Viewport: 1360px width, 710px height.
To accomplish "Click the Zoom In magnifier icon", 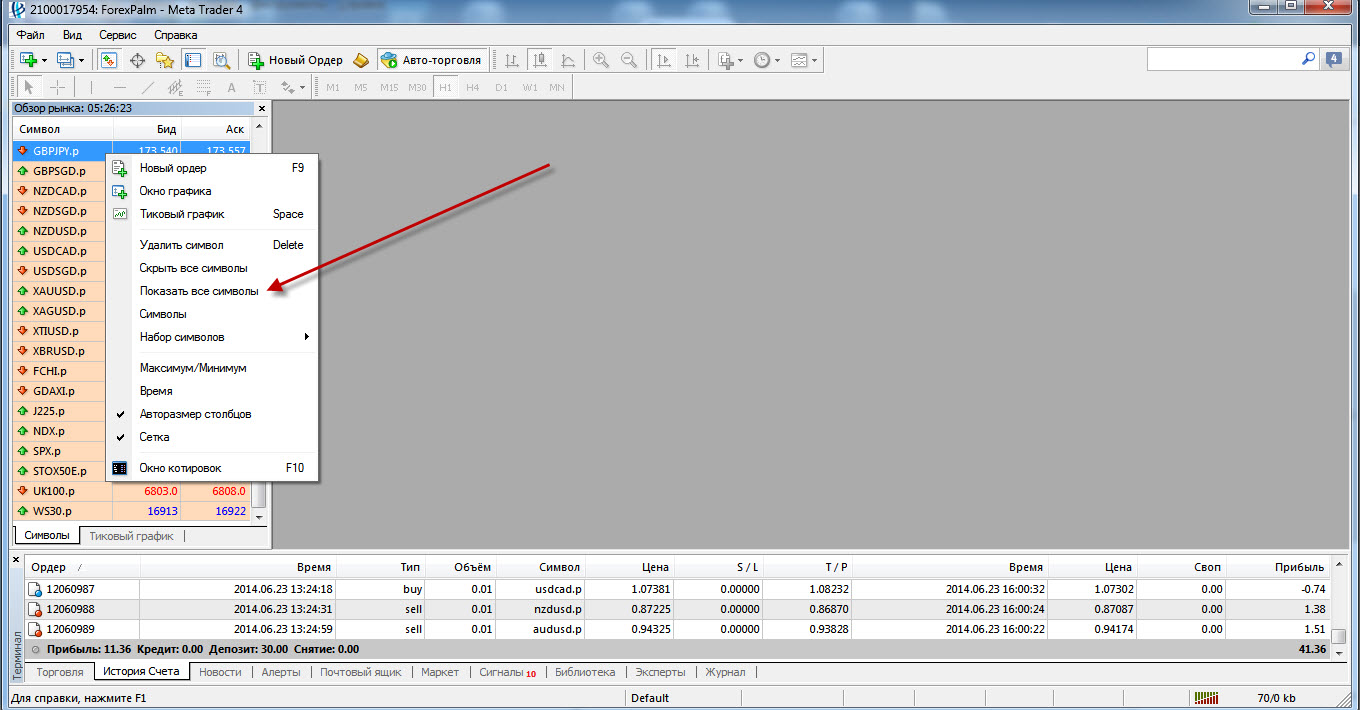I will tap(601, 60).
